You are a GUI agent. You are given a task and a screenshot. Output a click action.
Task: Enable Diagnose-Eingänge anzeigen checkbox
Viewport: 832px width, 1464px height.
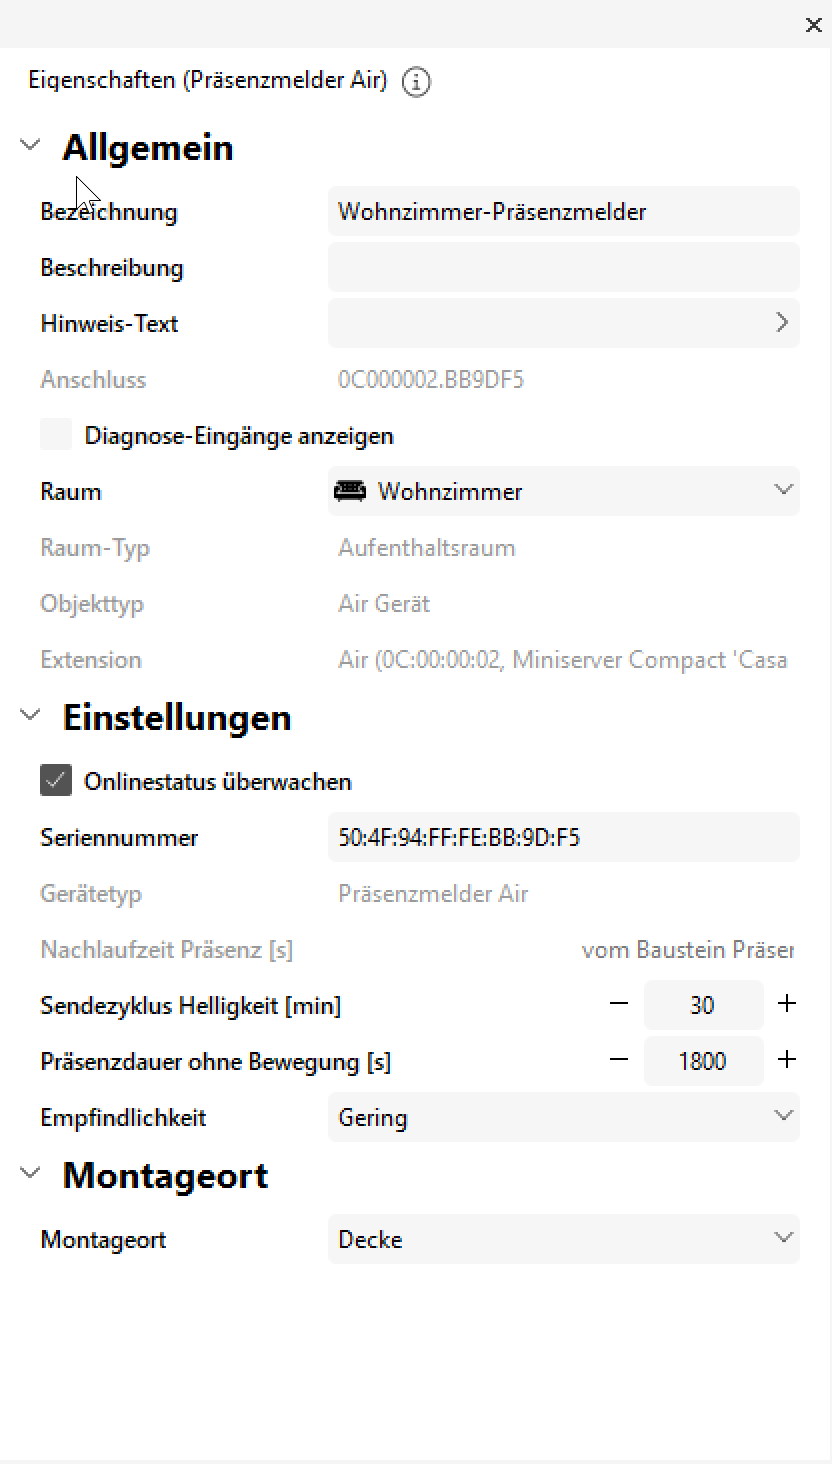[x=56, y=435]
